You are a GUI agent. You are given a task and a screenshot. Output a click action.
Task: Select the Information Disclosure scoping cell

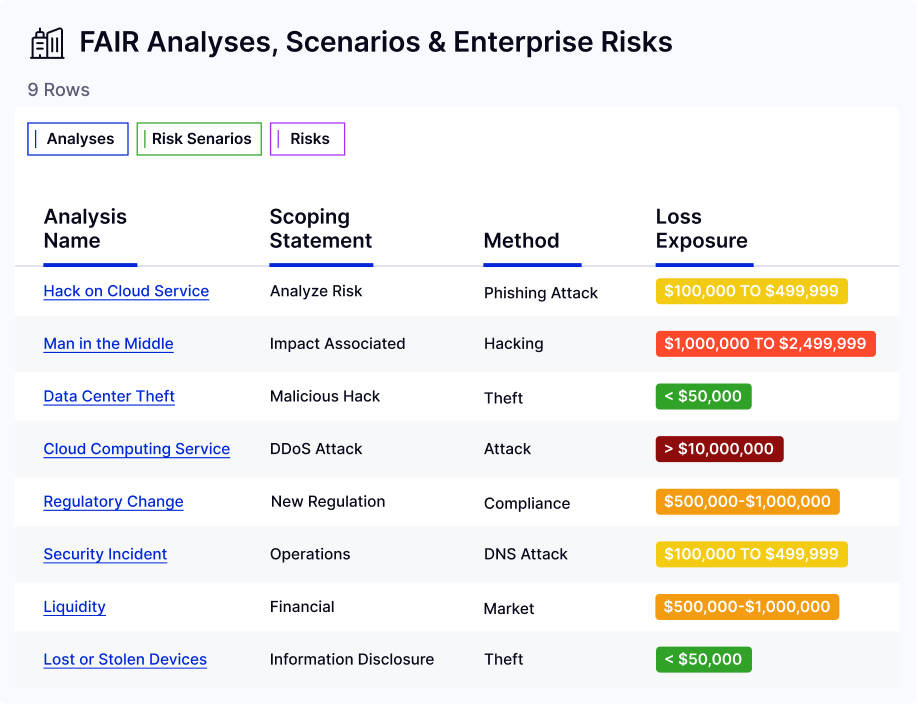(352, 659)
